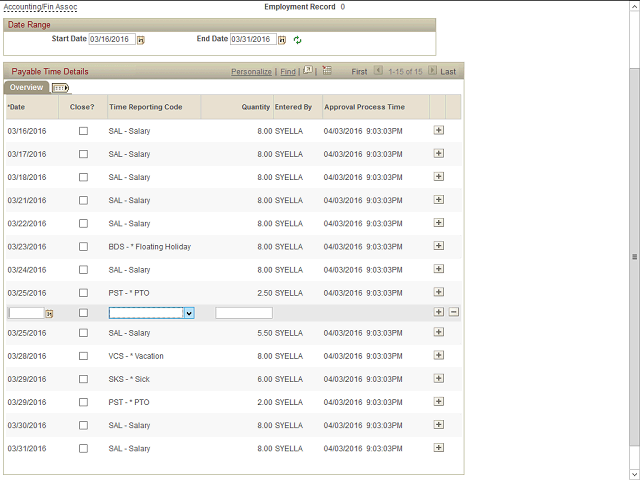Viewport: 640px width, 480px height.
Task: Click the download to spreadsheet grid icon
Action: pos(327,71)
